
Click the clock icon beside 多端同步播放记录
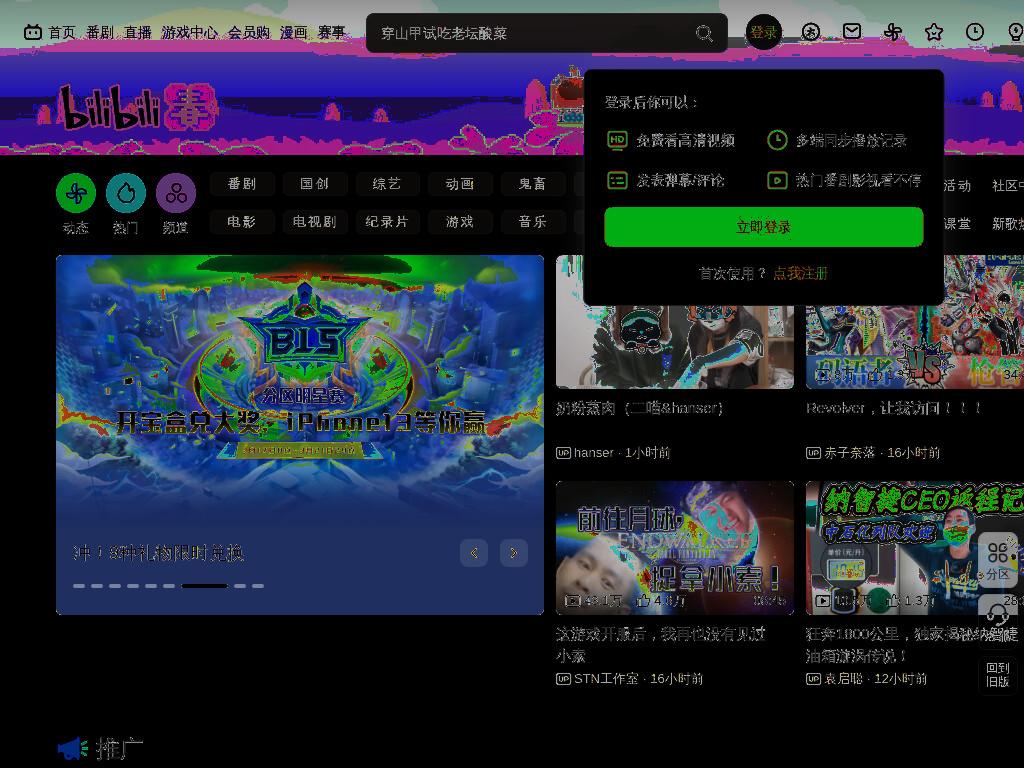[x=777, y=140]
